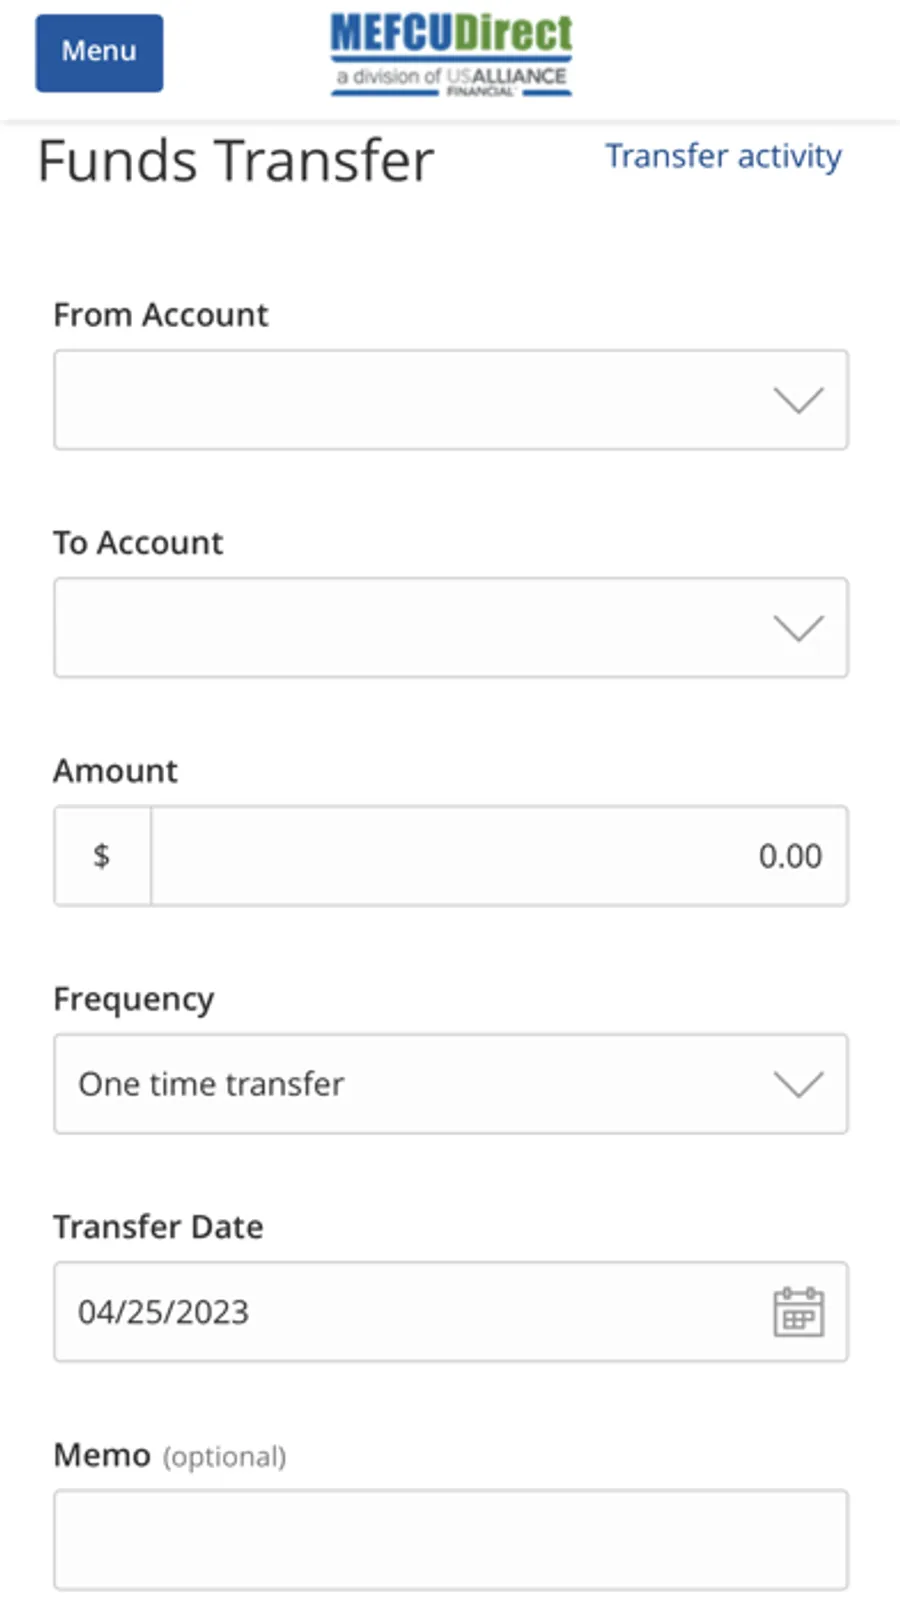Click the dollar sign amount prefix
The width and height of the screenshot is (900, 1598).
click(102, 856)
